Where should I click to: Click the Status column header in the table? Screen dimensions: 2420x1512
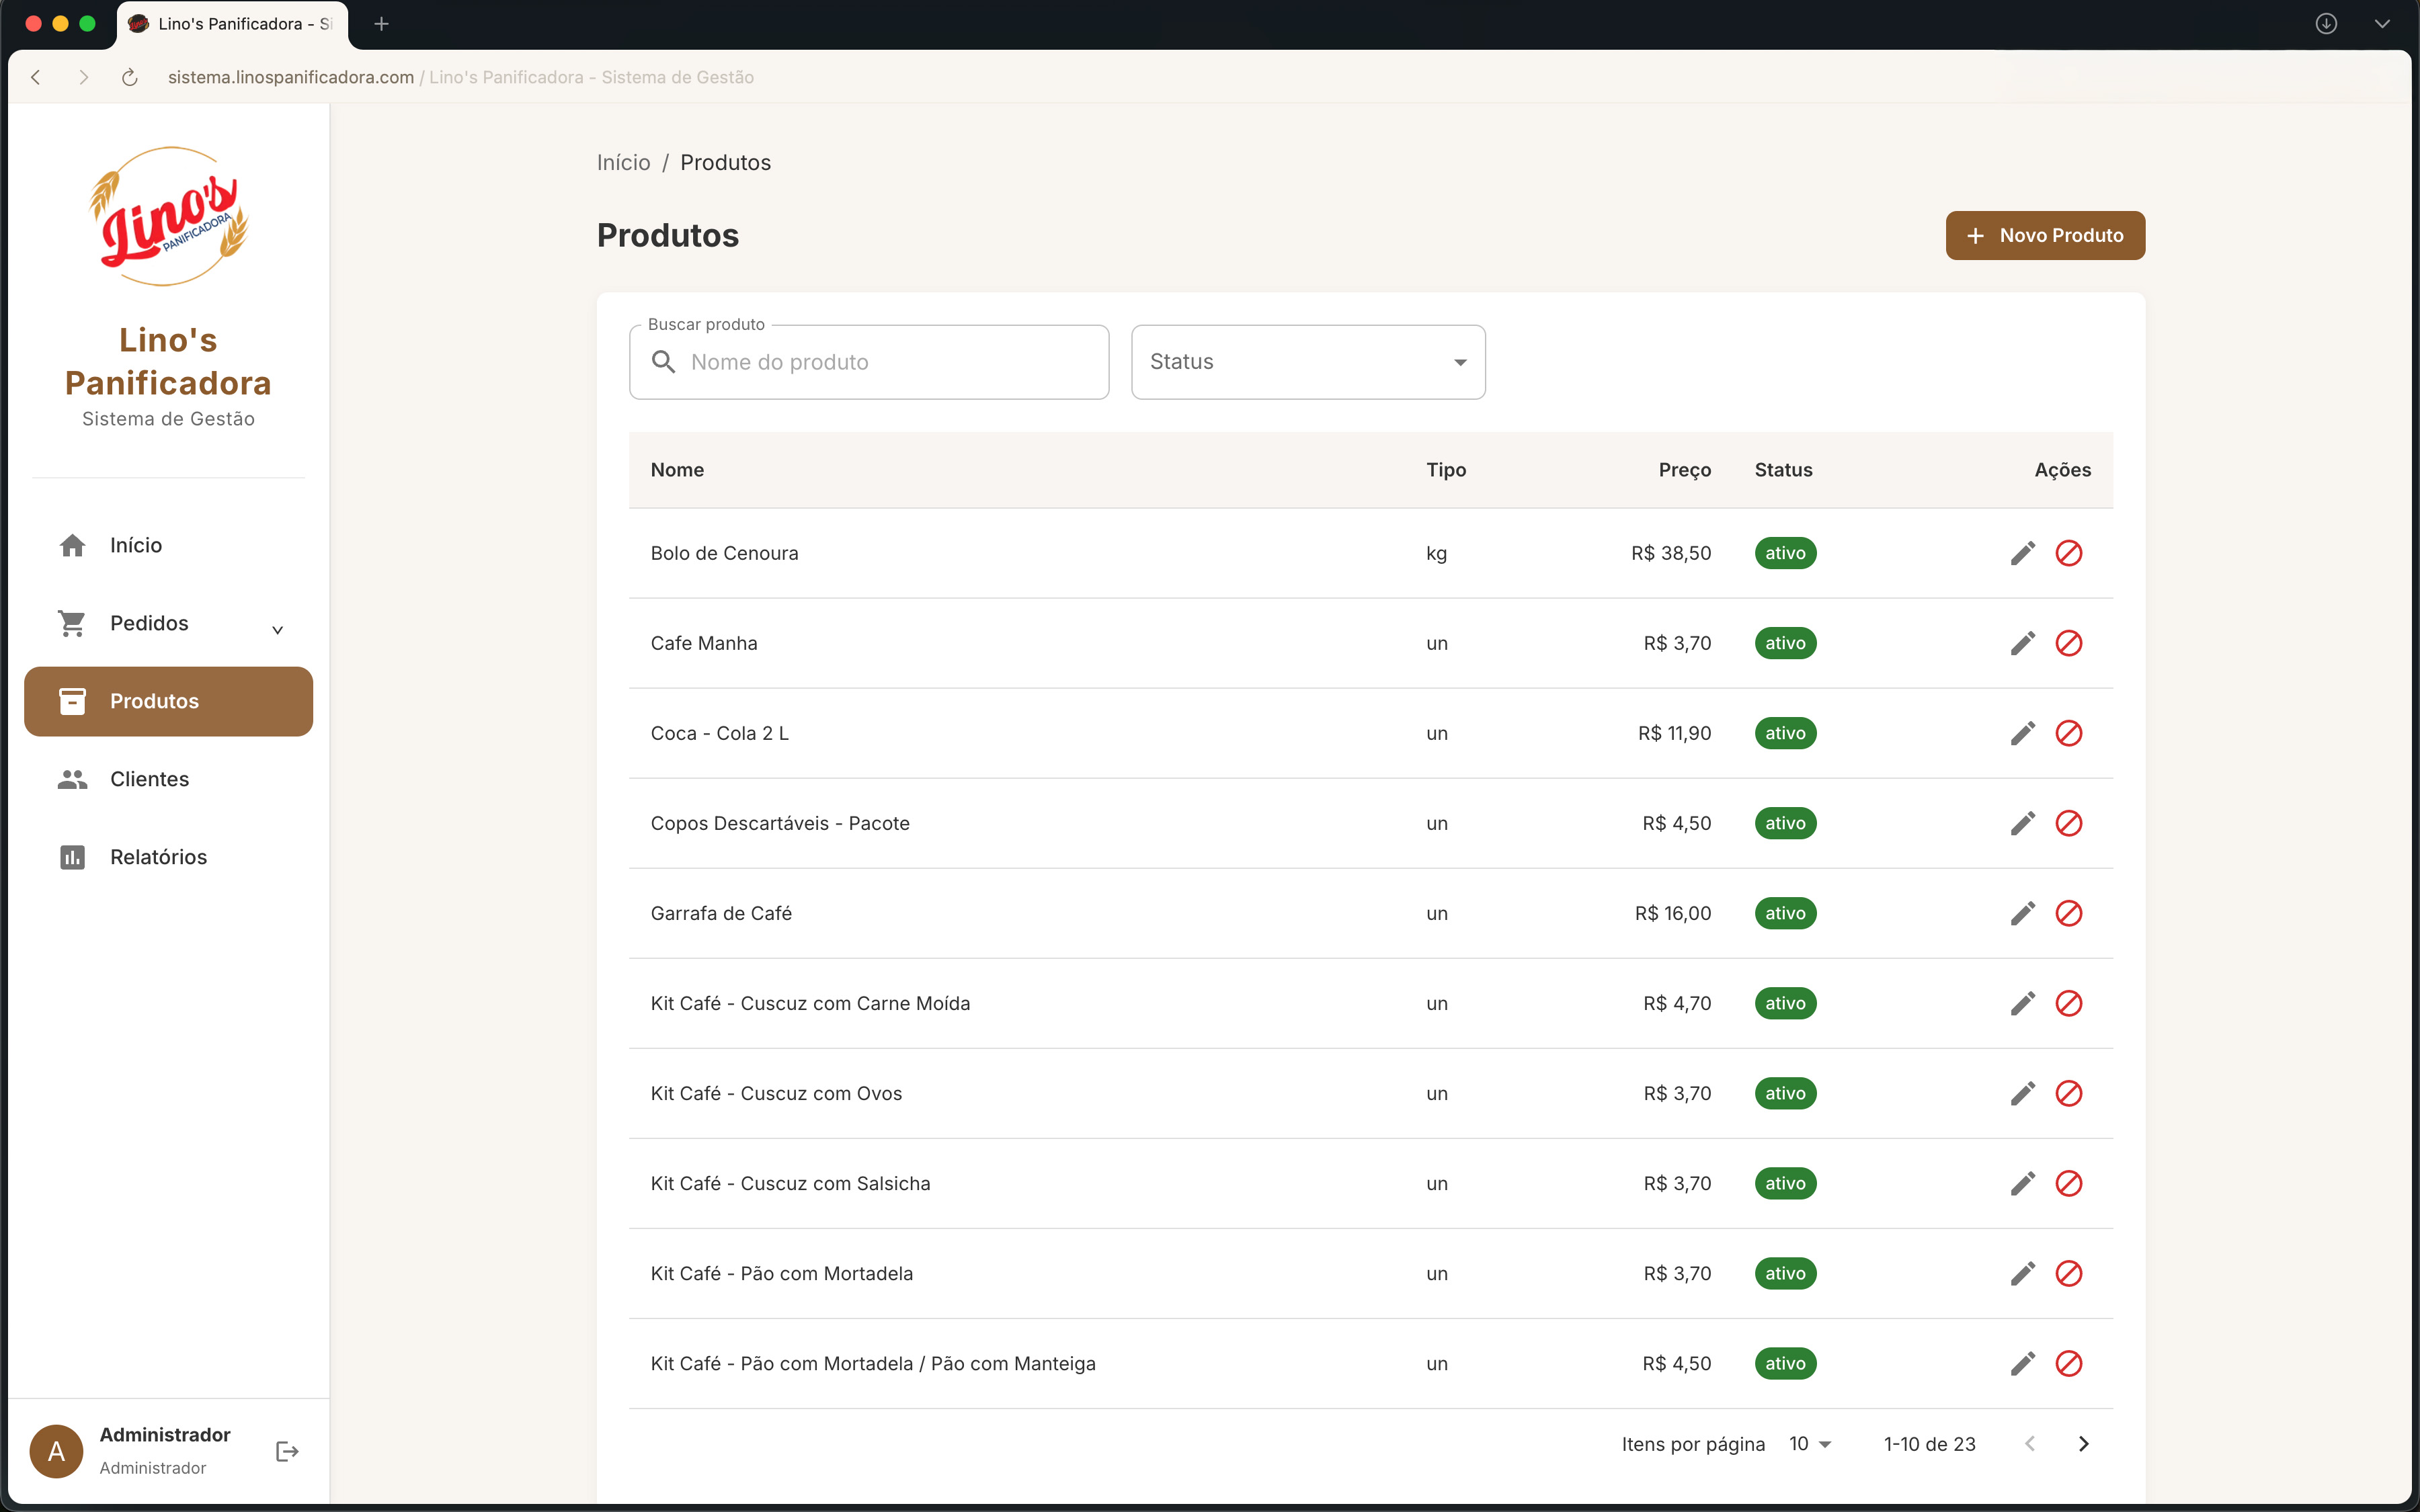[1783, 470]
